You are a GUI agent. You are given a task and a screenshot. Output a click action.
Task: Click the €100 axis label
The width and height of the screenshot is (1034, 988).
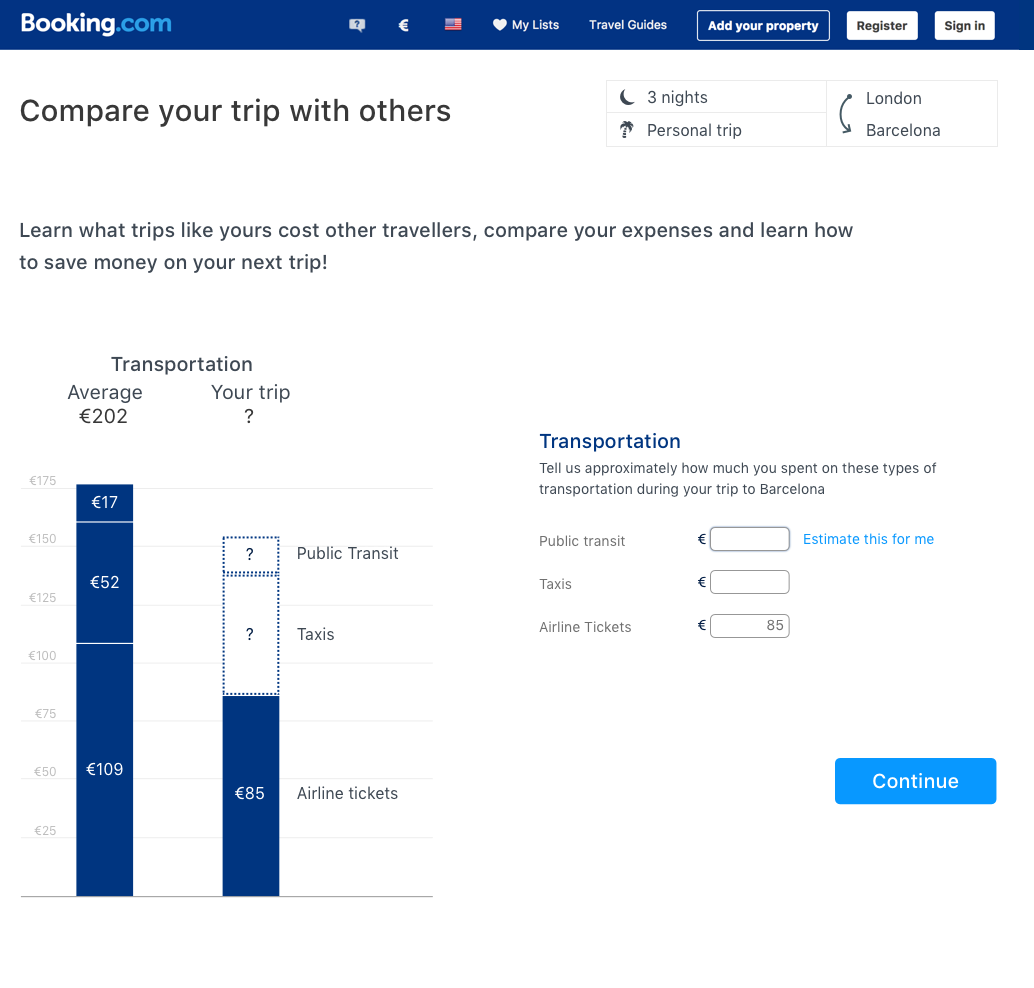point(42,656)
